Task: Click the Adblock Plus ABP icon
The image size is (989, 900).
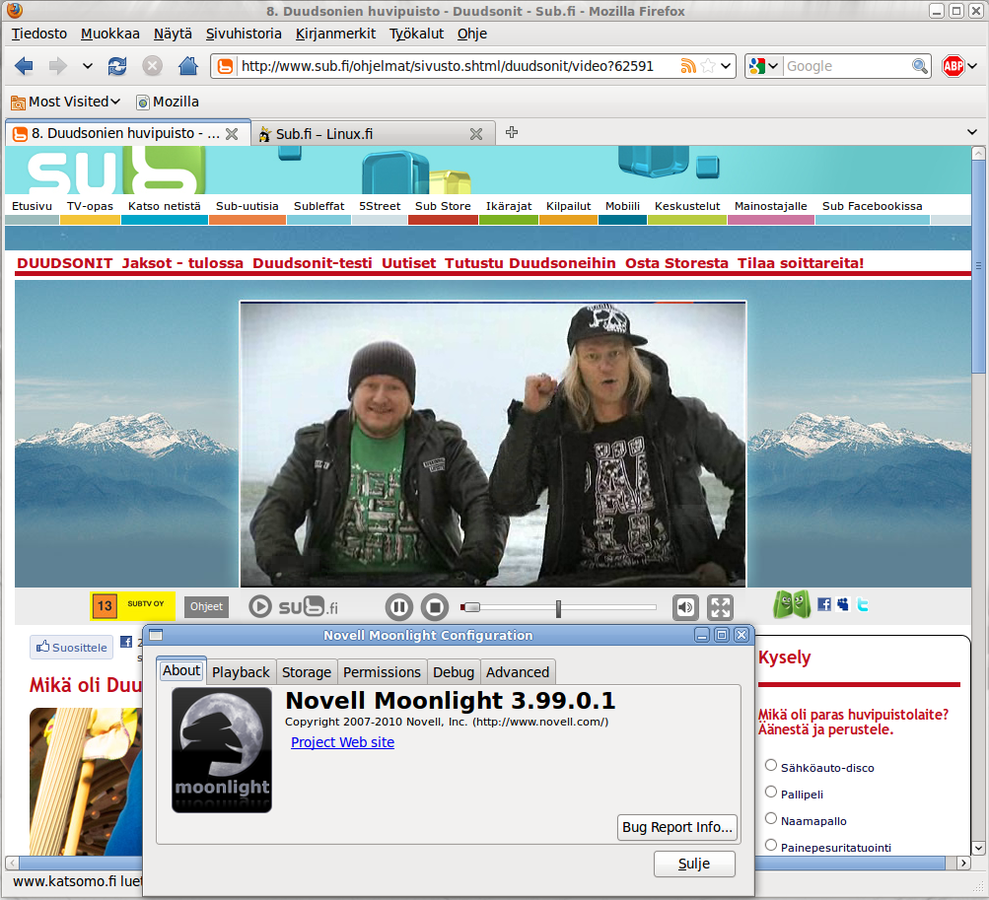Action: [x=953, y=66]
